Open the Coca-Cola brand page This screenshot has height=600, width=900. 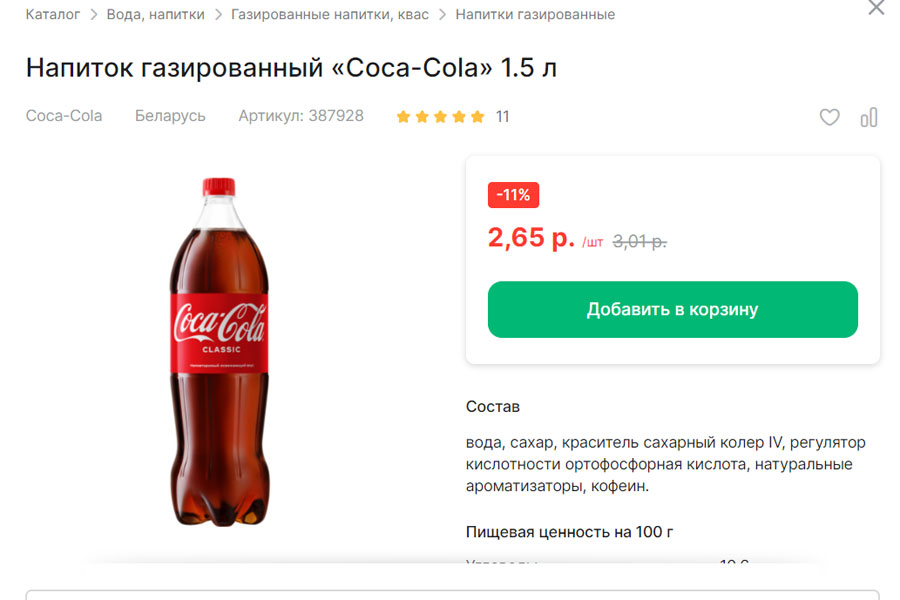click(63, 116)
